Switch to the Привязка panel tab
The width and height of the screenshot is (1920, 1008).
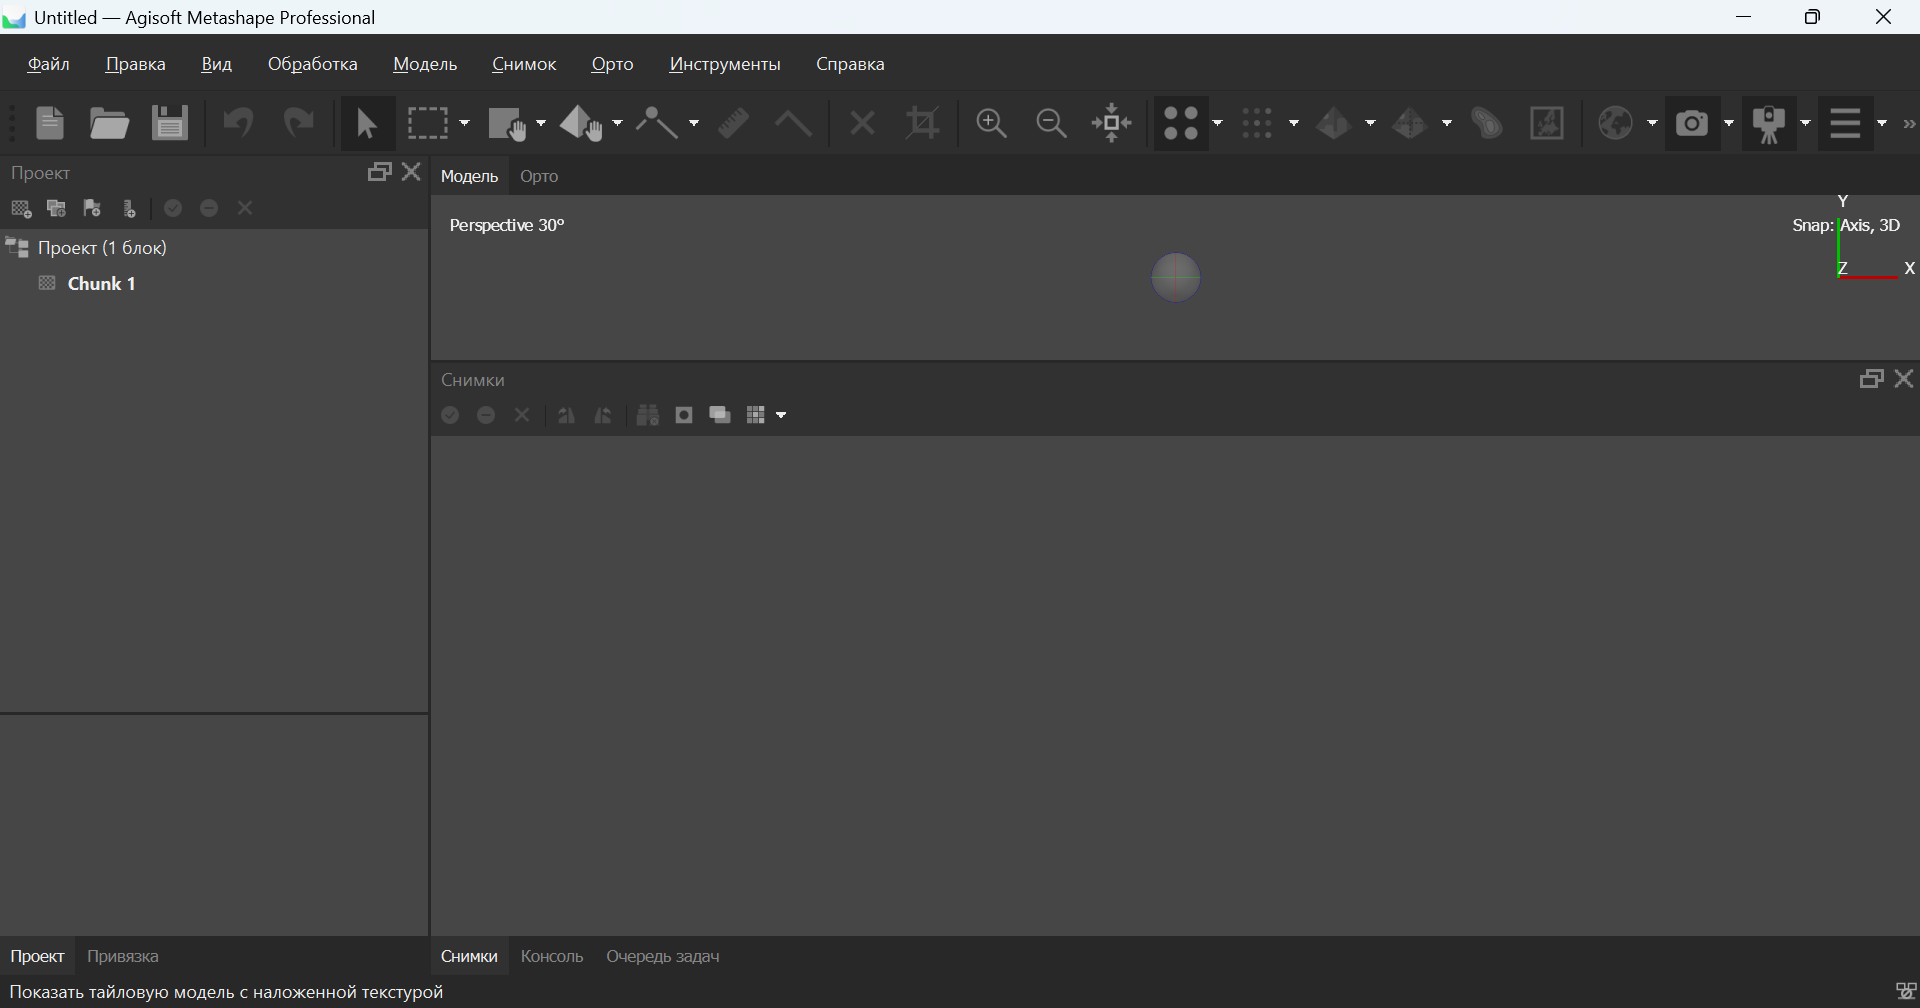pyautogui.click(x=122, y=956)
